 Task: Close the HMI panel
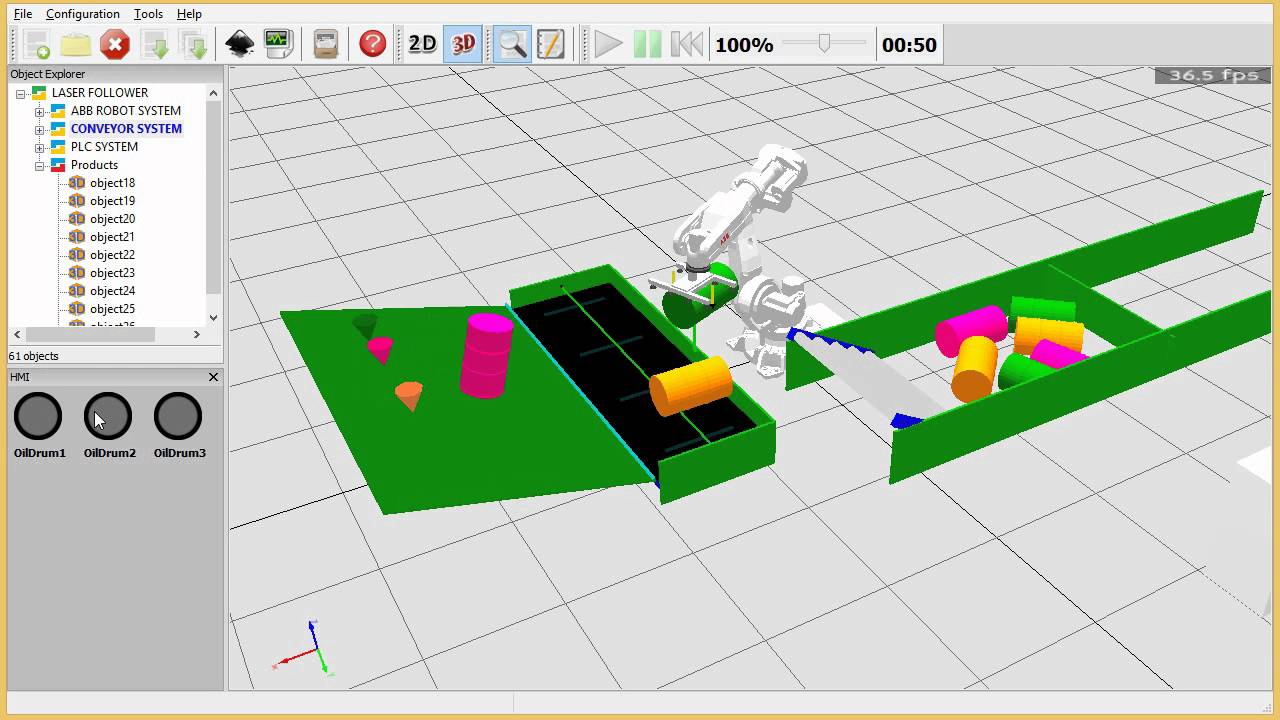213,377
